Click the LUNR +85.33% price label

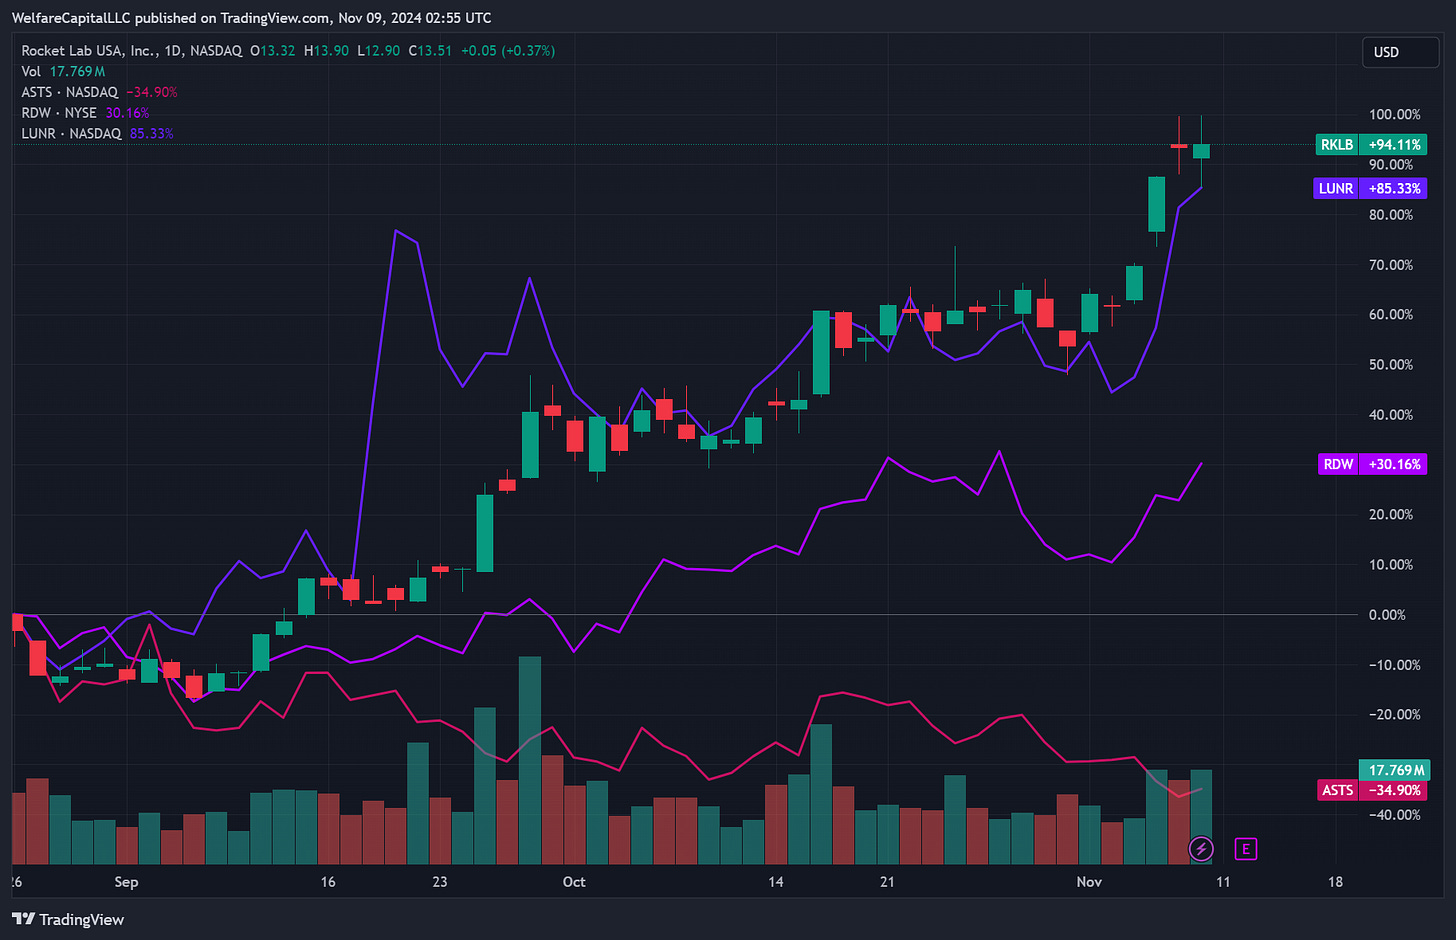point(1370,188)
